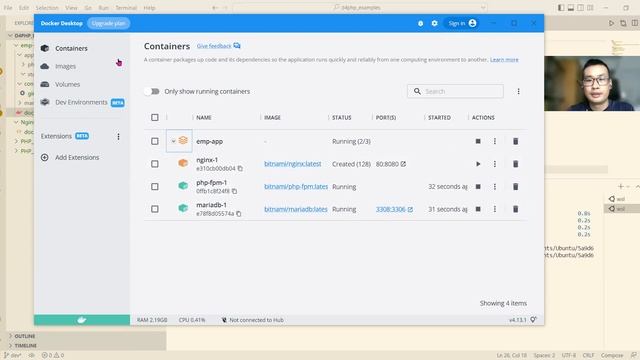Open the Containers section in sidebar
Image resolution: width=640 pixels, height=360 pixels.
pos(71,48)
